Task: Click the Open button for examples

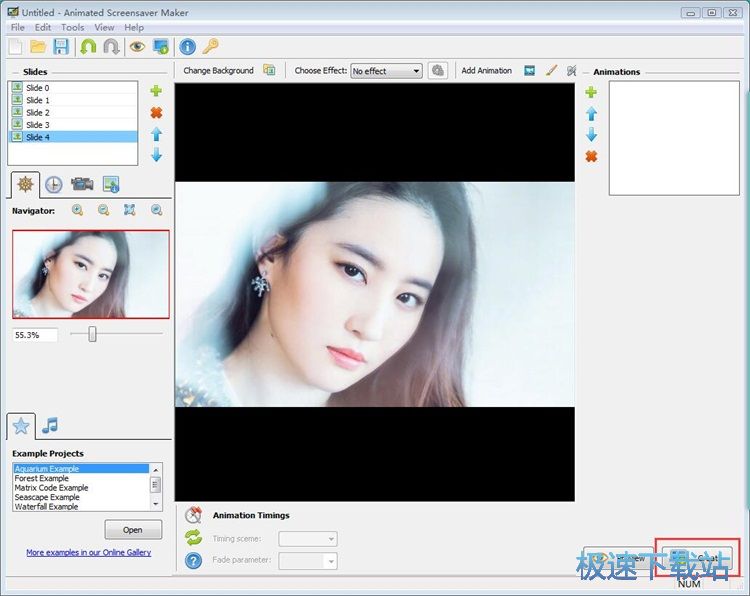Action: tap(133, 530)
